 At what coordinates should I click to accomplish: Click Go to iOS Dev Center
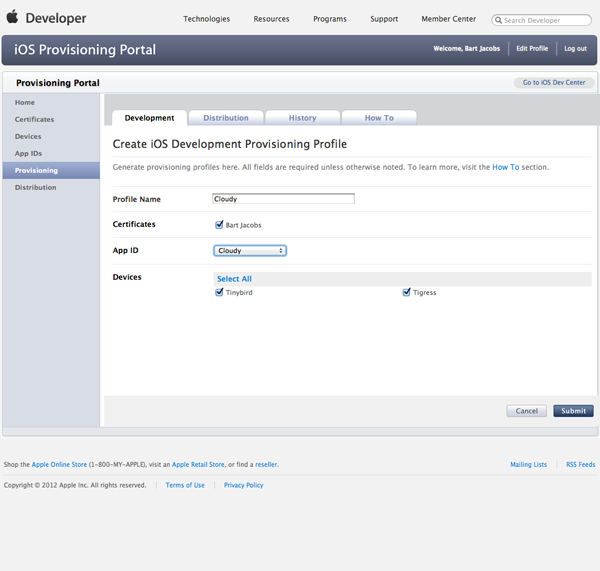(x=554, y=82)
